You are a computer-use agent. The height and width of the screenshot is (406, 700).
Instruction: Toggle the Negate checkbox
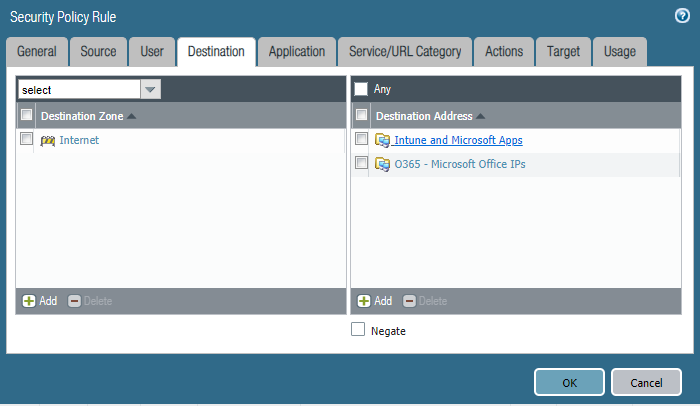pyautogui.click(x=359, y=330)
